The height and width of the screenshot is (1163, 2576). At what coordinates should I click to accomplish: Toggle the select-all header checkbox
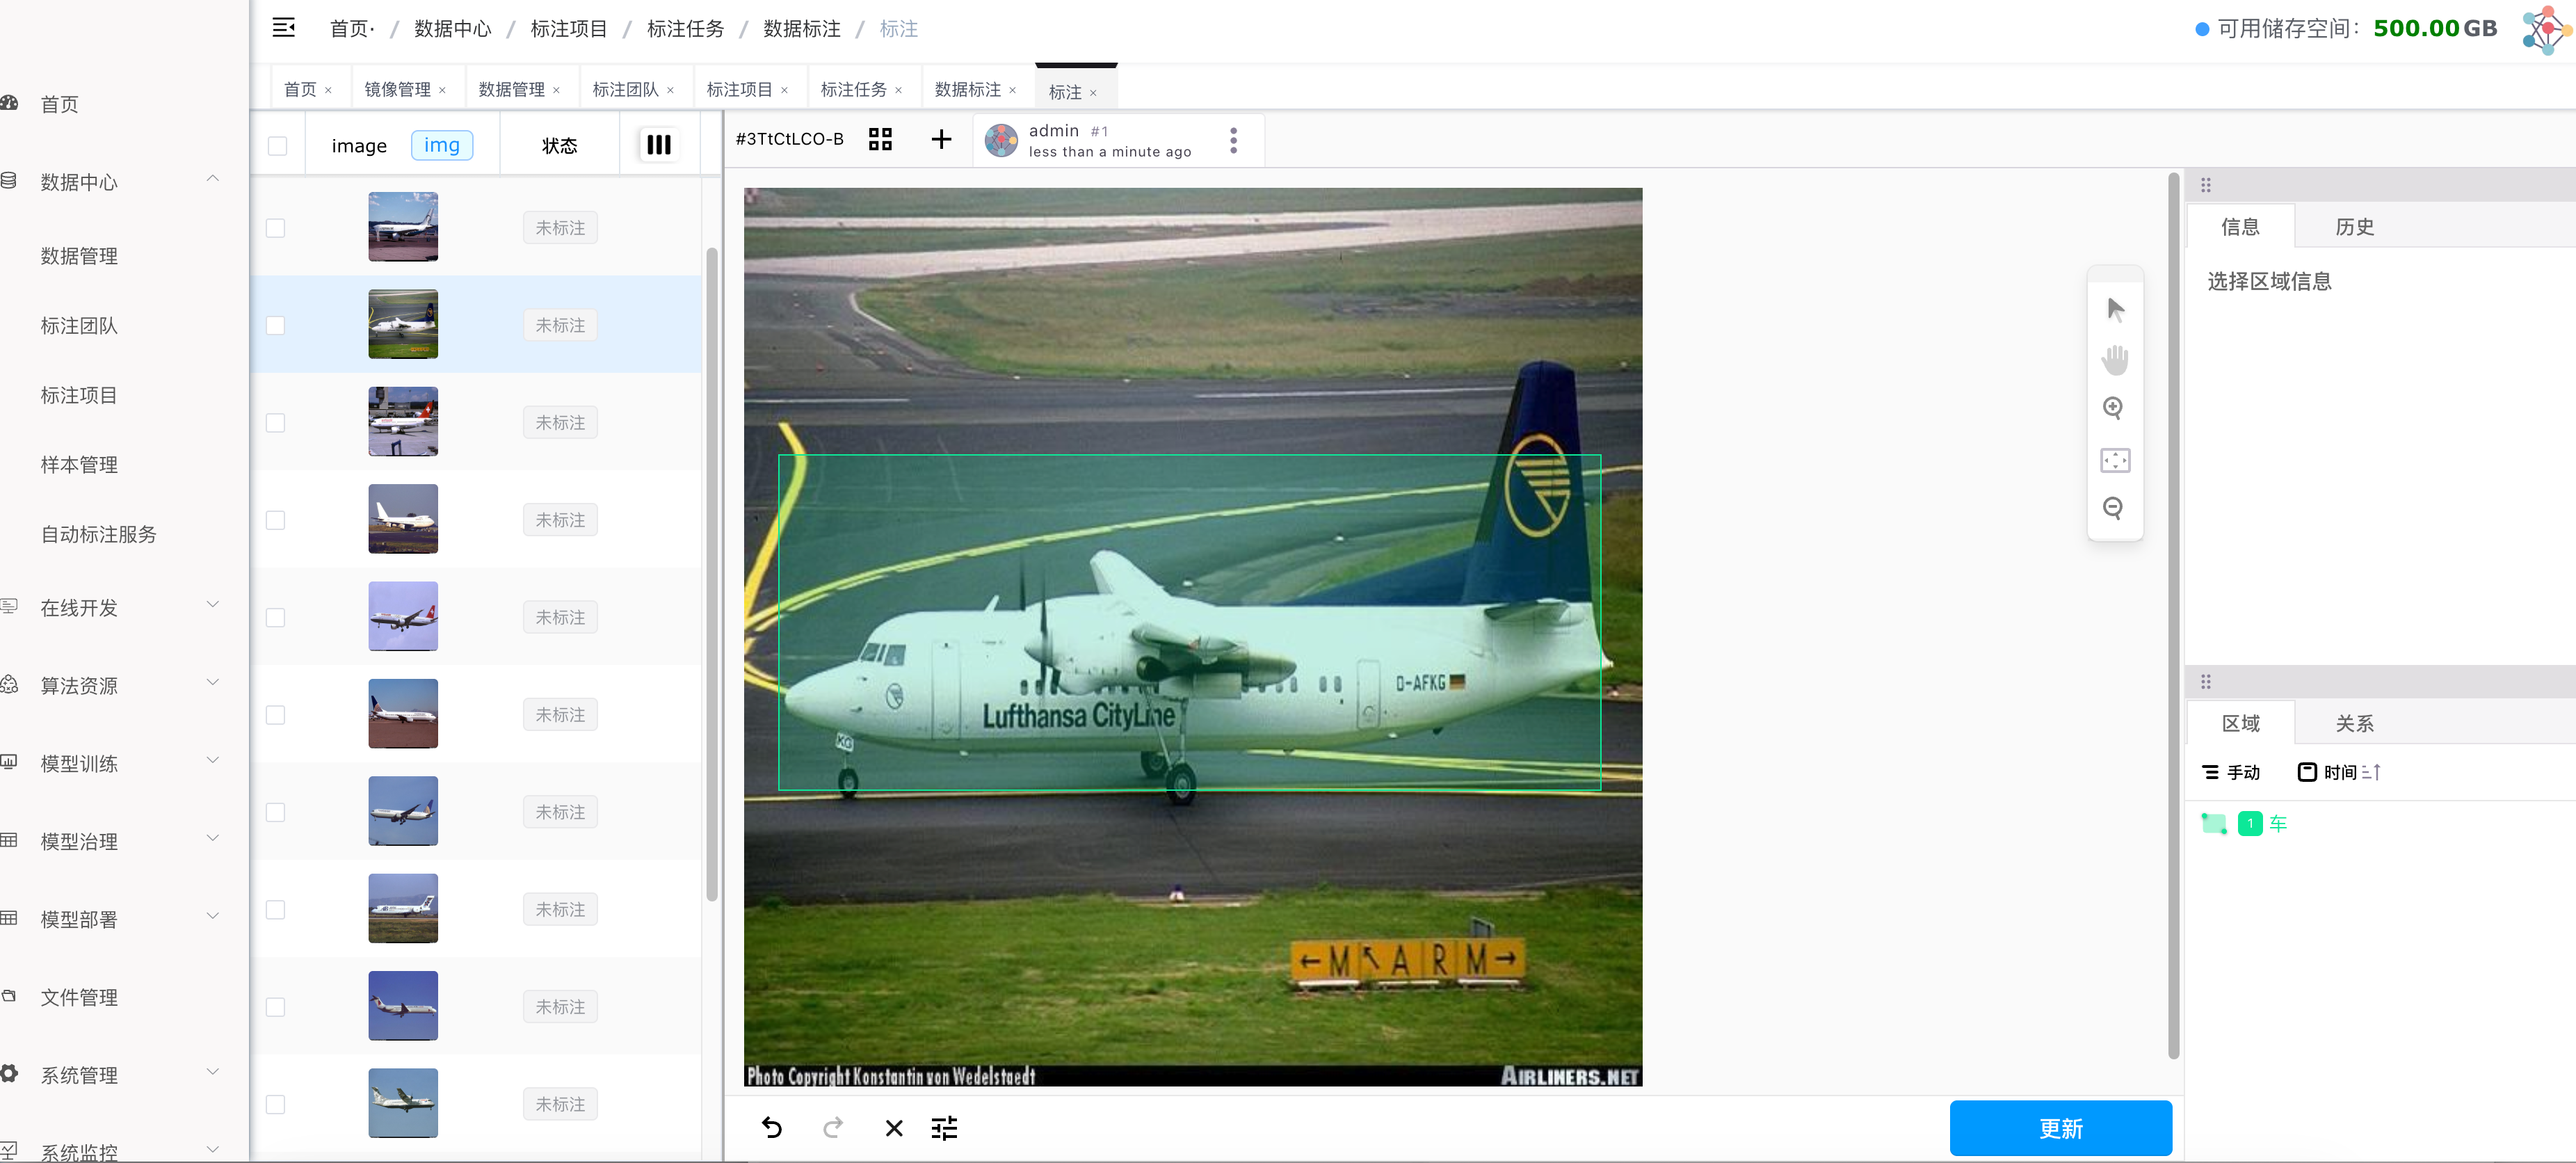coord(277,146)
